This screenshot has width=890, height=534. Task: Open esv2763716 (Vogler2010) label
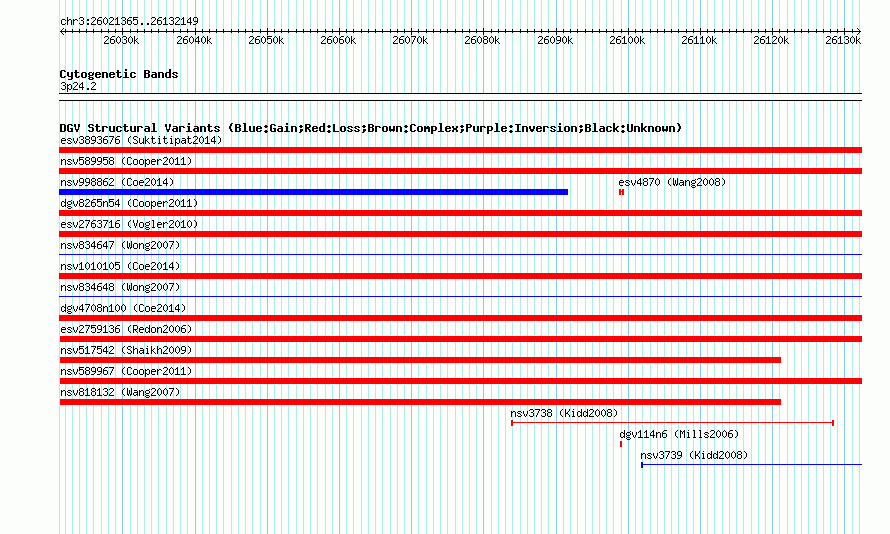(129, 224)
